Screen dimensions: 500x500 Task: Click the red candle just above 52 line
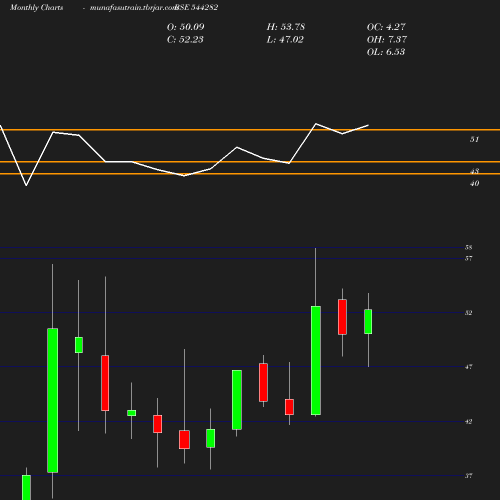coord(342,317)
